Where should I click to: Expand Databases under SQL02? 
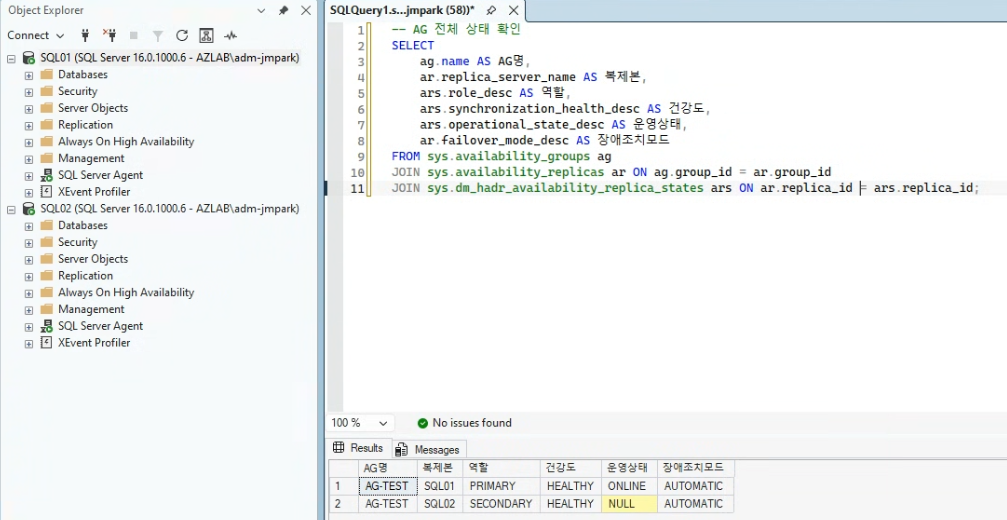(29, 226)
